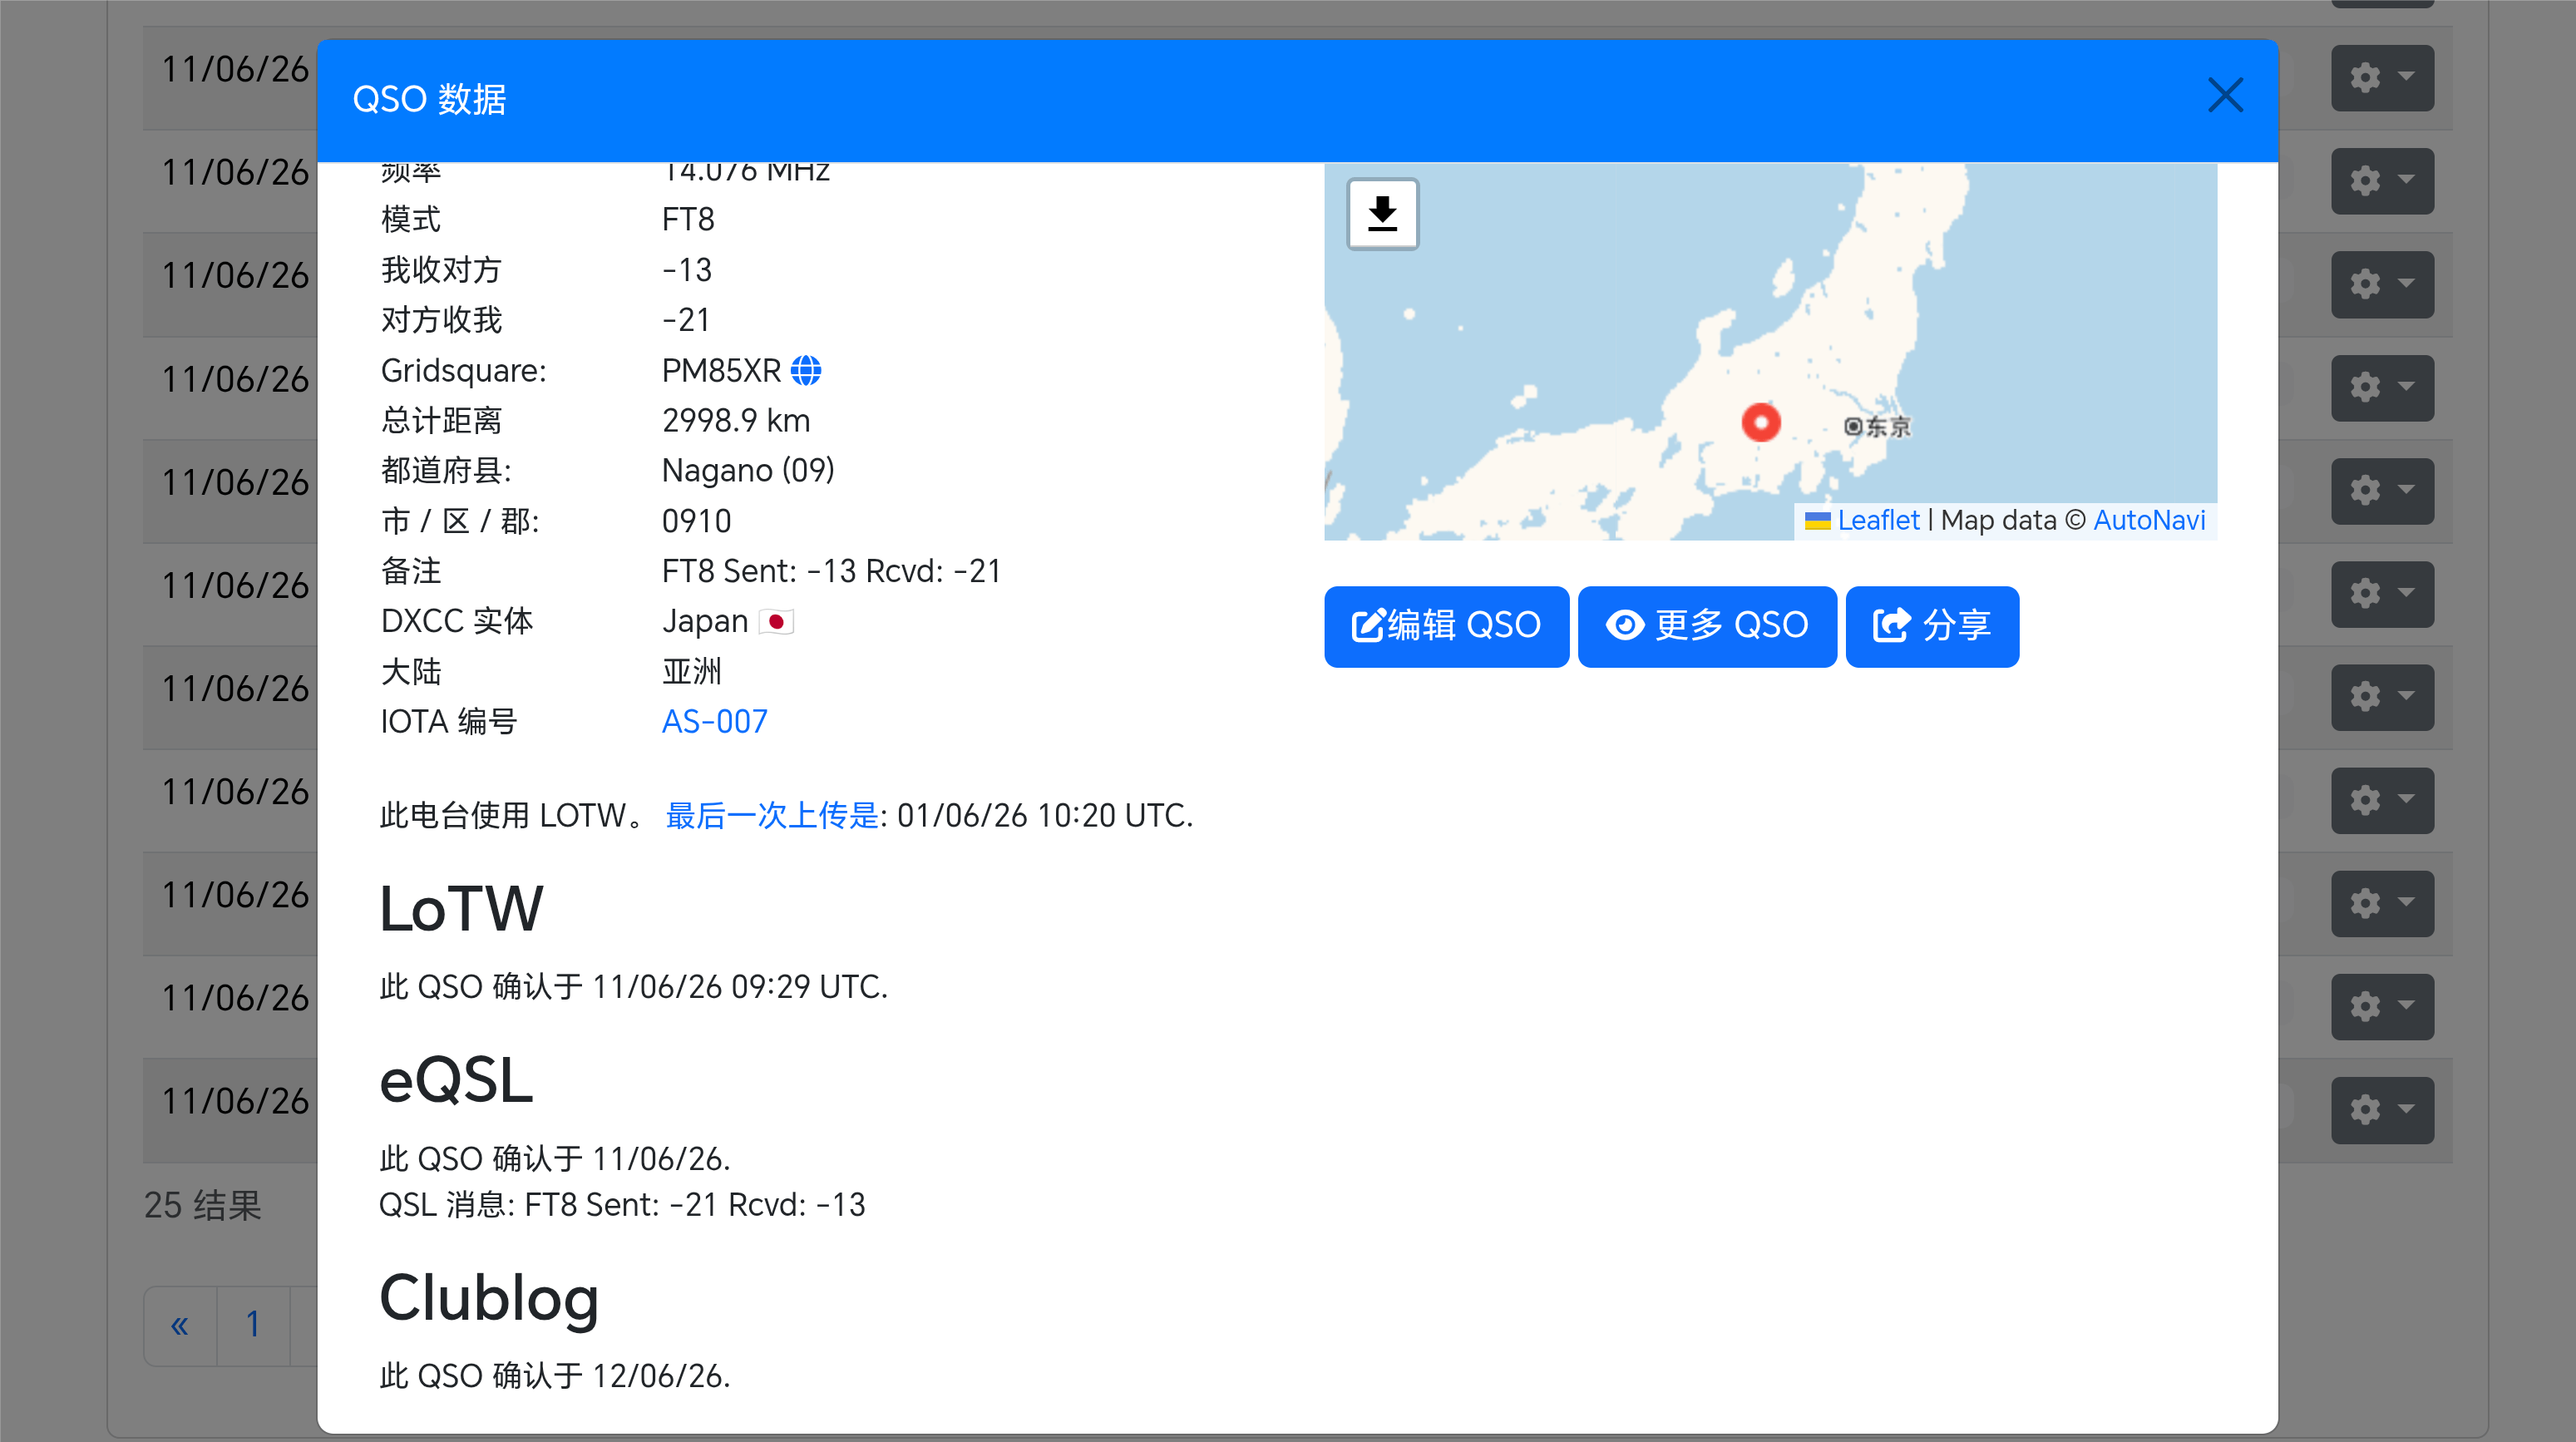Select the 亚洲 continent value

click(x=691, y=672)
